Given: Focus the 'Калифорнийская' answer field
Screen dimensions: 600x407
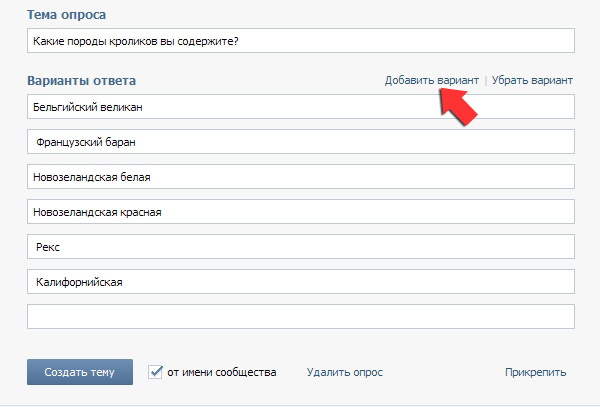Looking at the screenshot, I should click(x=300, y=282).
